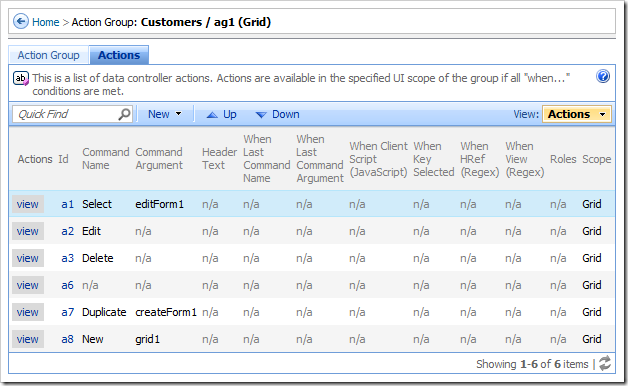
Task: Select the Actions tab
Action: point(119,55)
